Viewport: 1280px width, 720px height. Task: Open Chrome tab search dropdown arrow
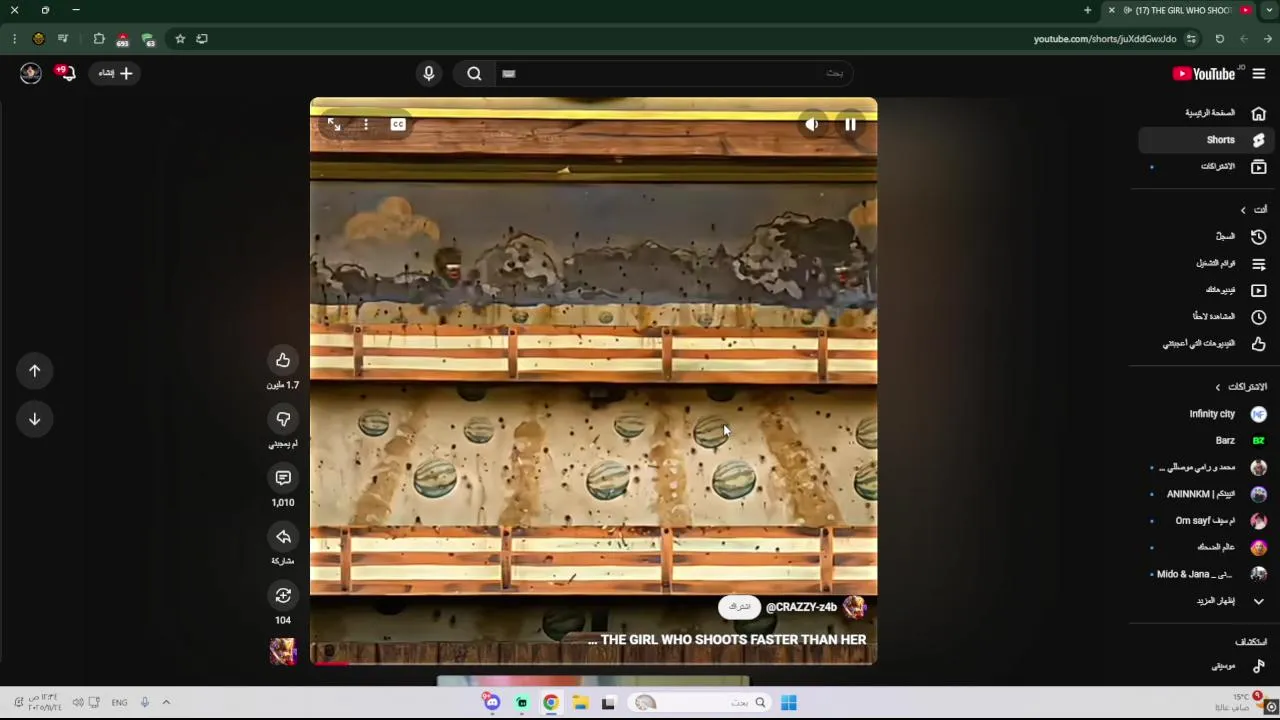point(1270,10)
